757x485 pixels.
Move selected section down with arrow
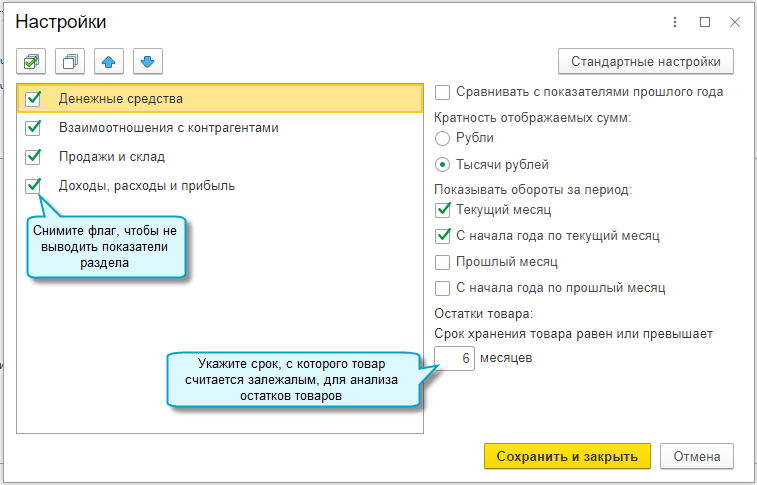click(x=147, y=62)
